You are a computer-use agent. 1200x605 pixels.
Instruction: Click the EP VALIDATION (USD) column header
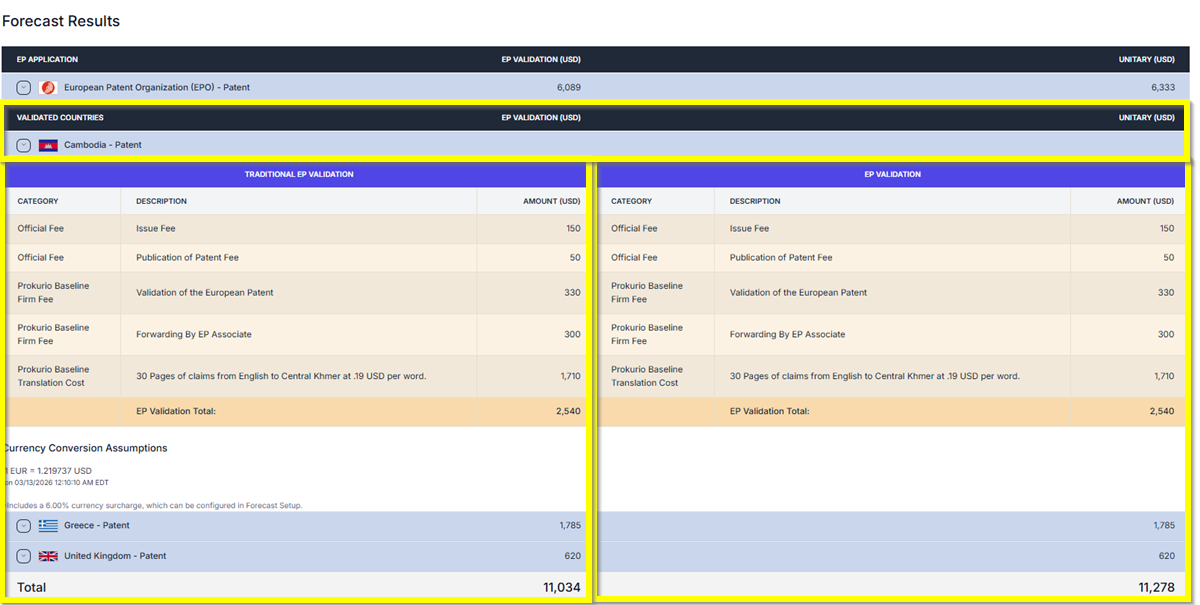coord(541,59)
